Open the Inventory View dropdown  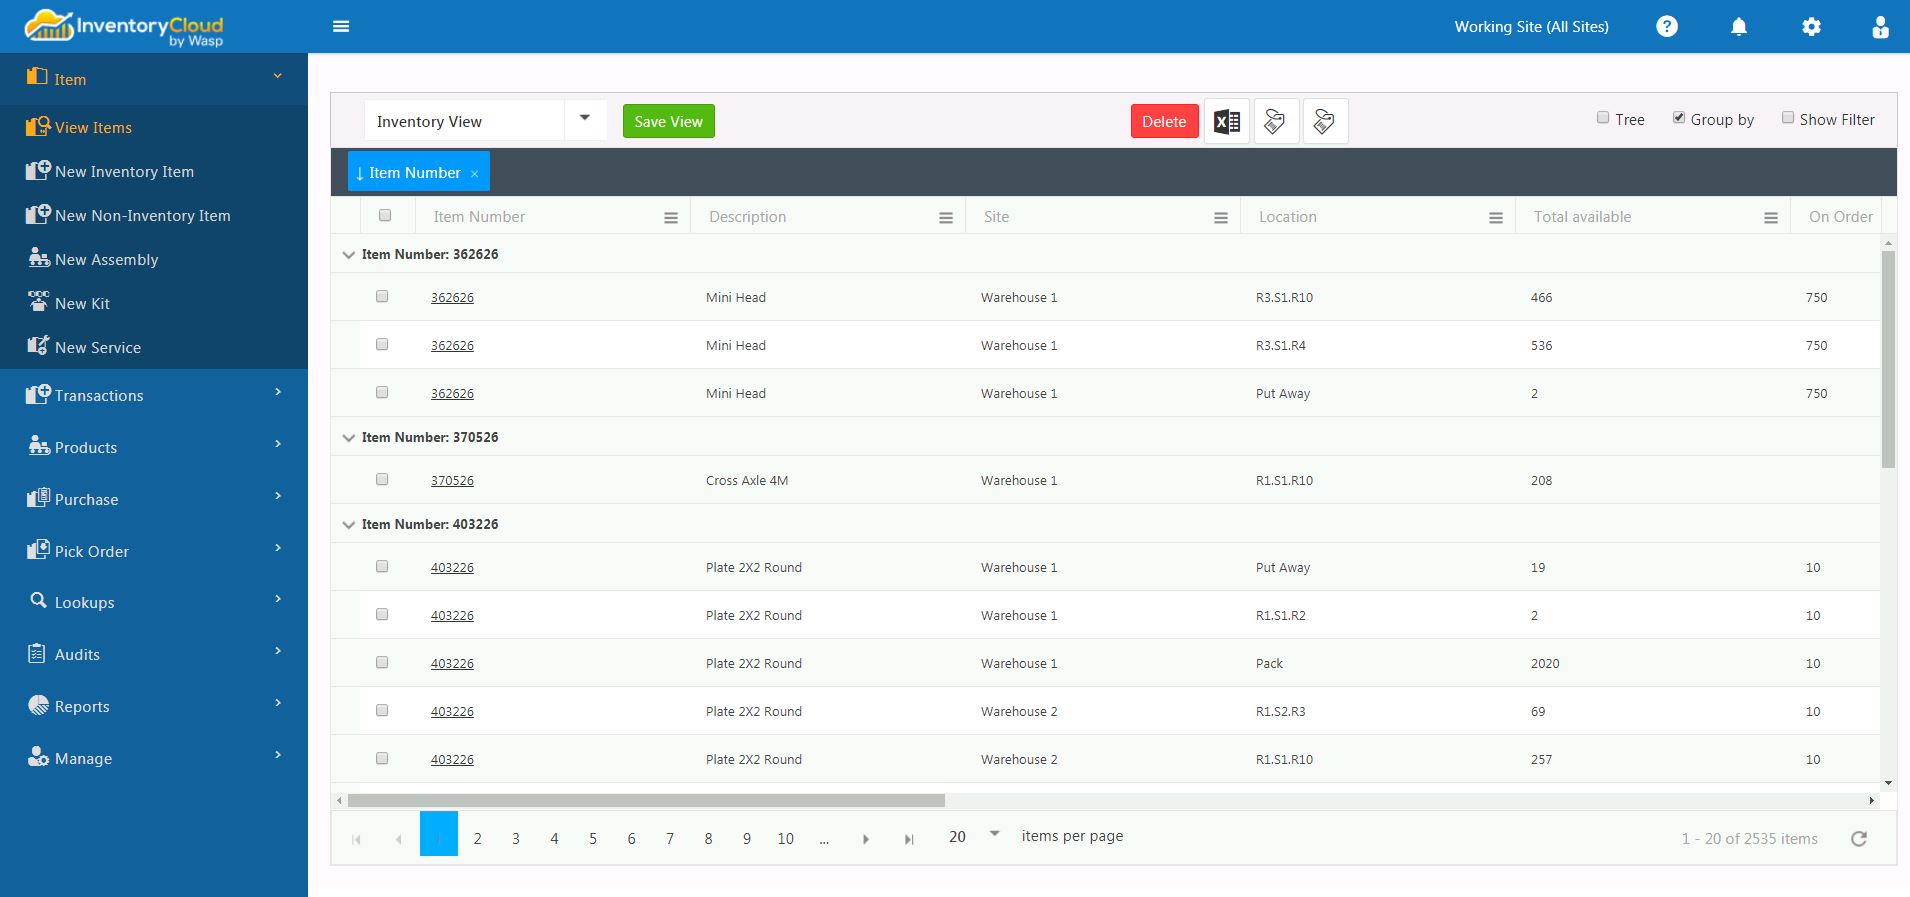click(585, 119)
